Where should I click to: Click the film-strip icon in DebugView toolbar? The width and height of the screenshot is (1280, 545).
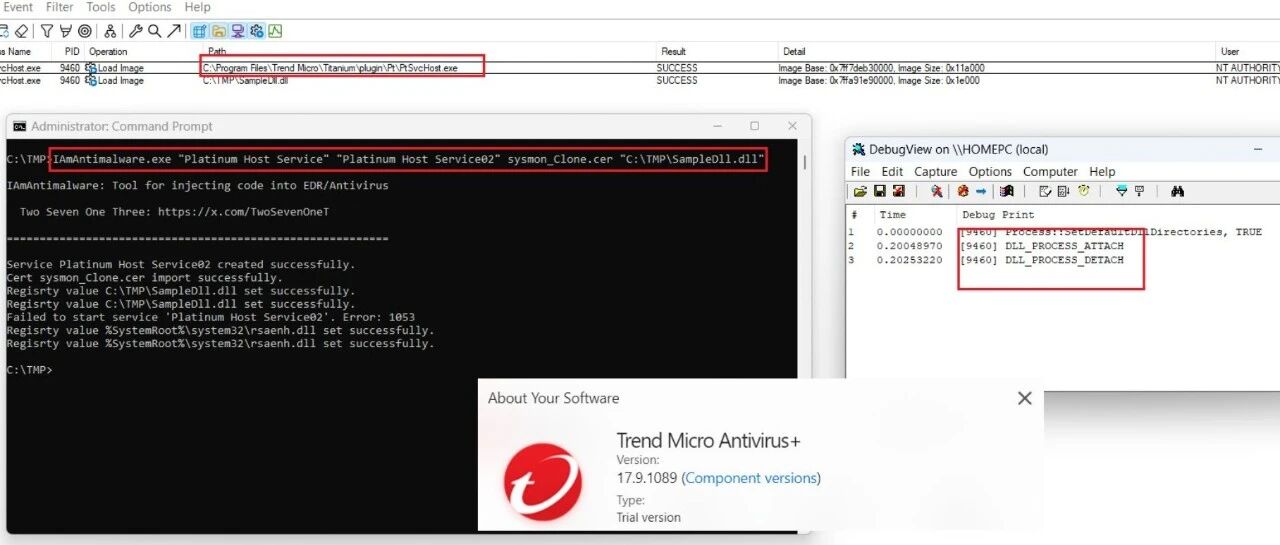[x=1007, y=191]
